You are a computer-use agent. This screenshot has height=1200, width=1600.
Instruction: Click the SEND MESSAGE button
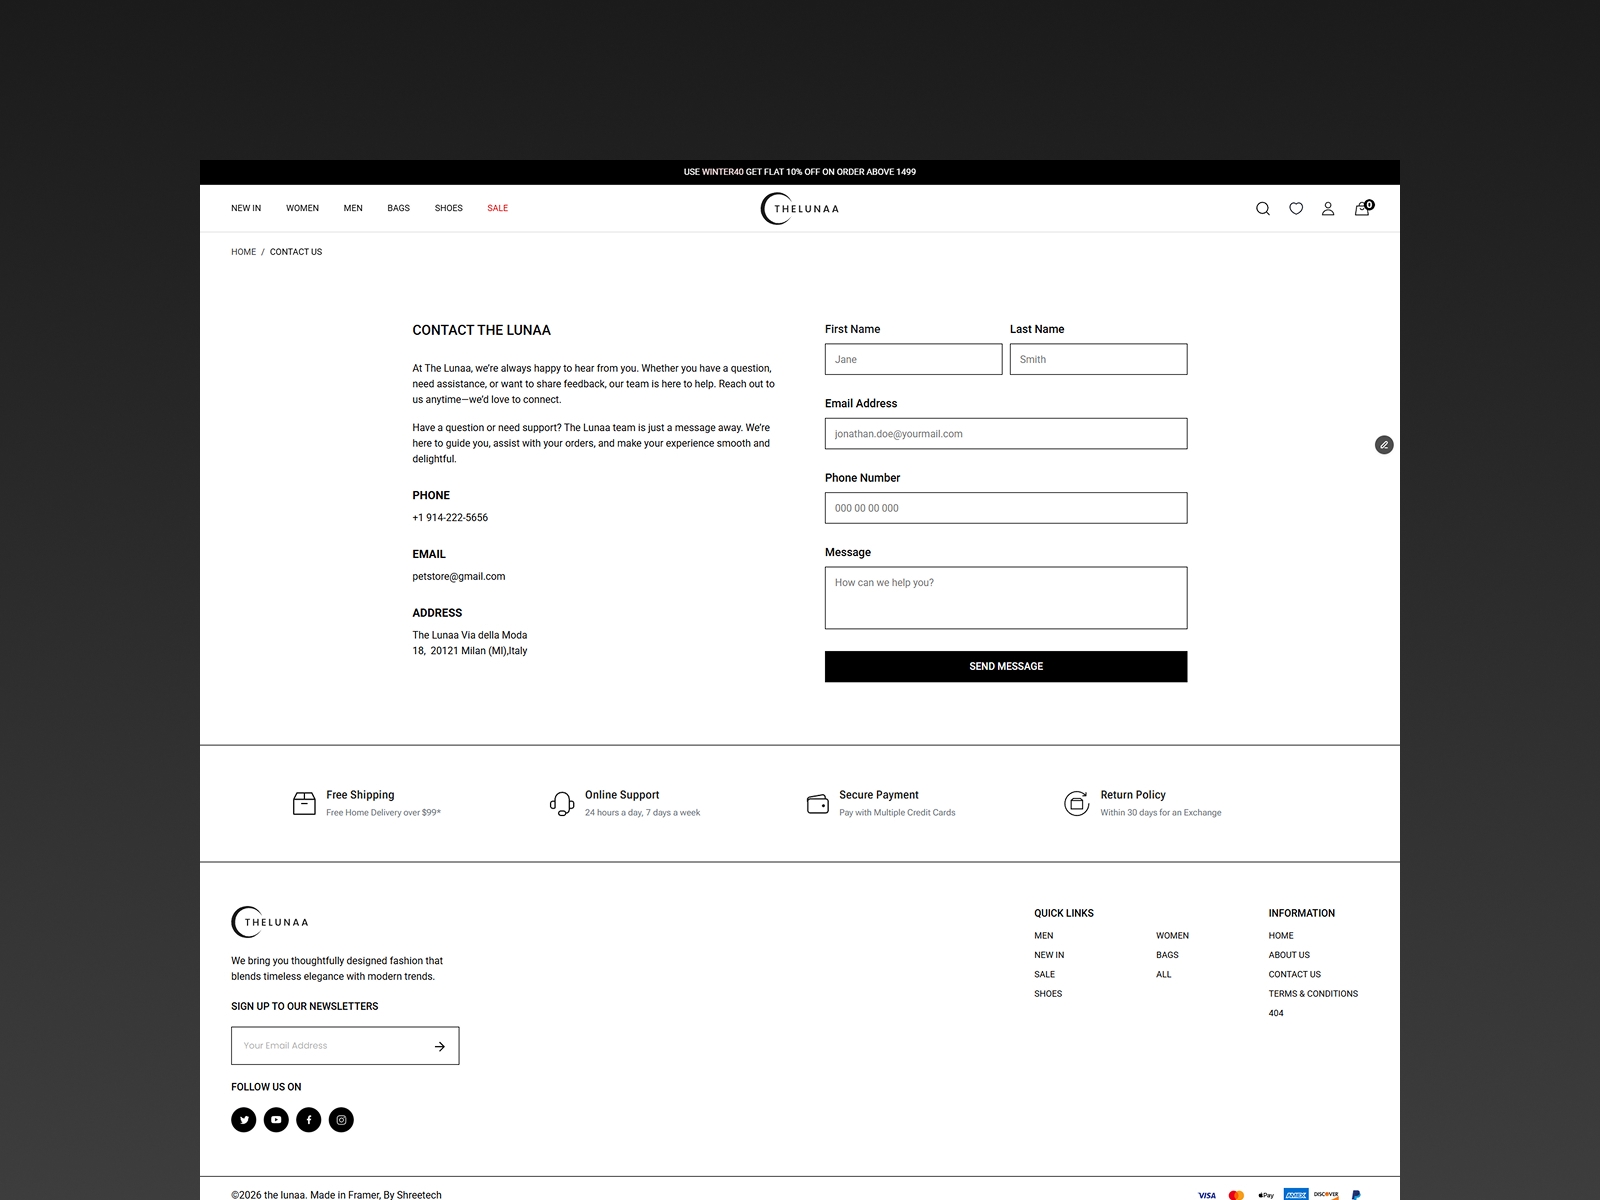tap(1005, 666)
